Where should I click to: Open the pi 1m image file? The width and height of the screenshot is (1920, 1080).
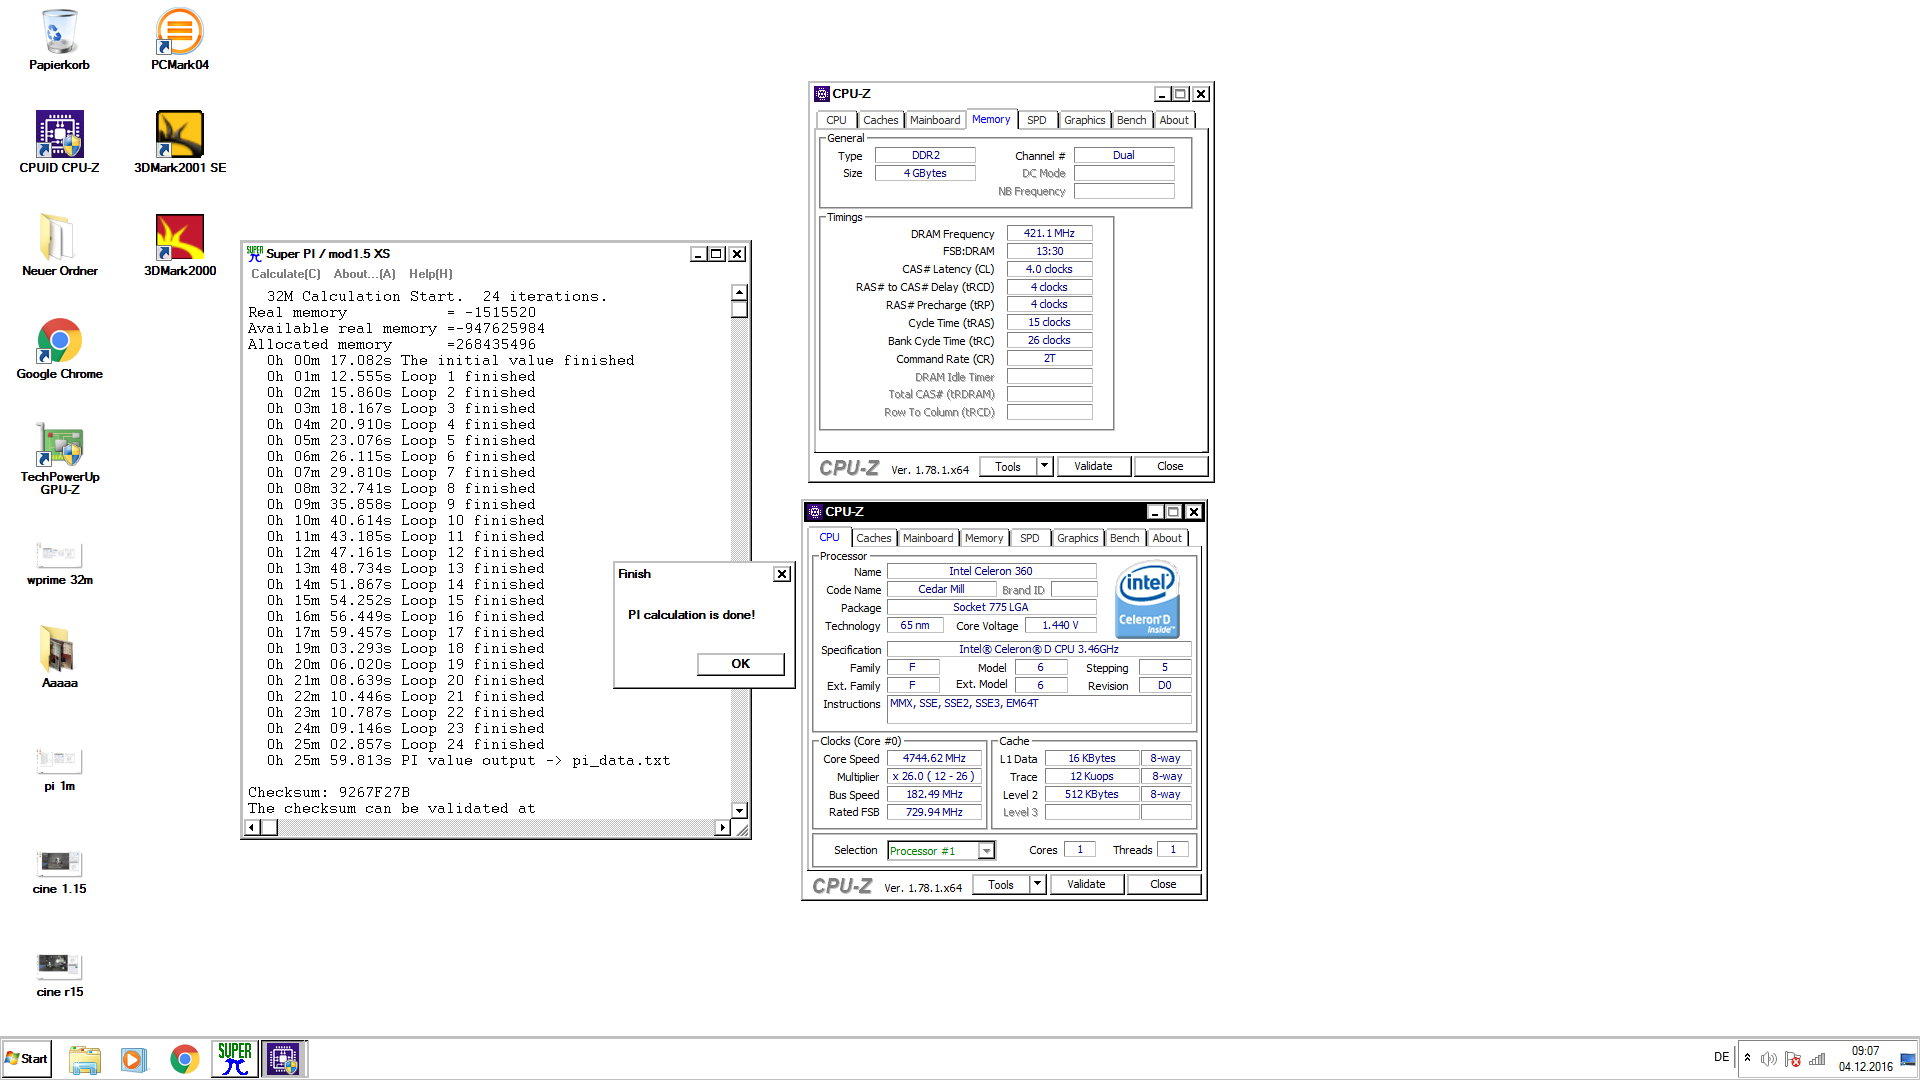(x=59, y=769)
